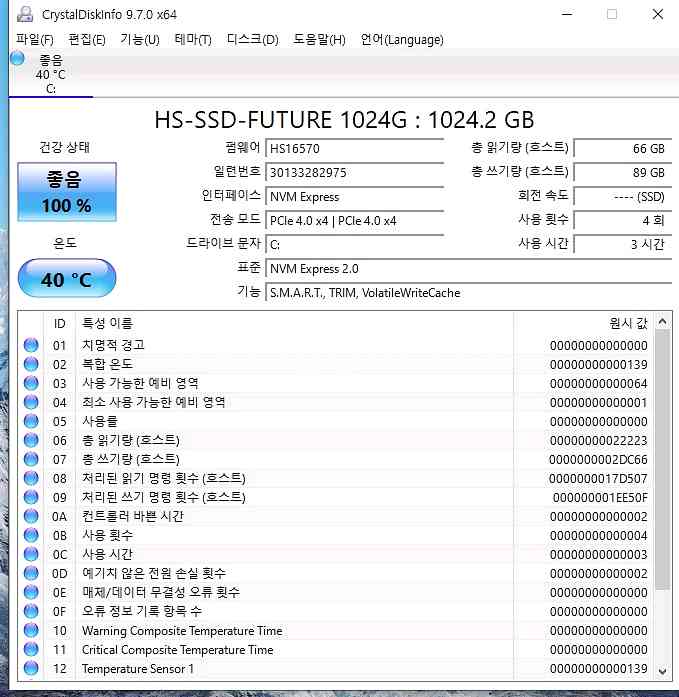The image size is (679, 697).
Task: Click the 특성 이름 column header
Action: pos(294,324)
